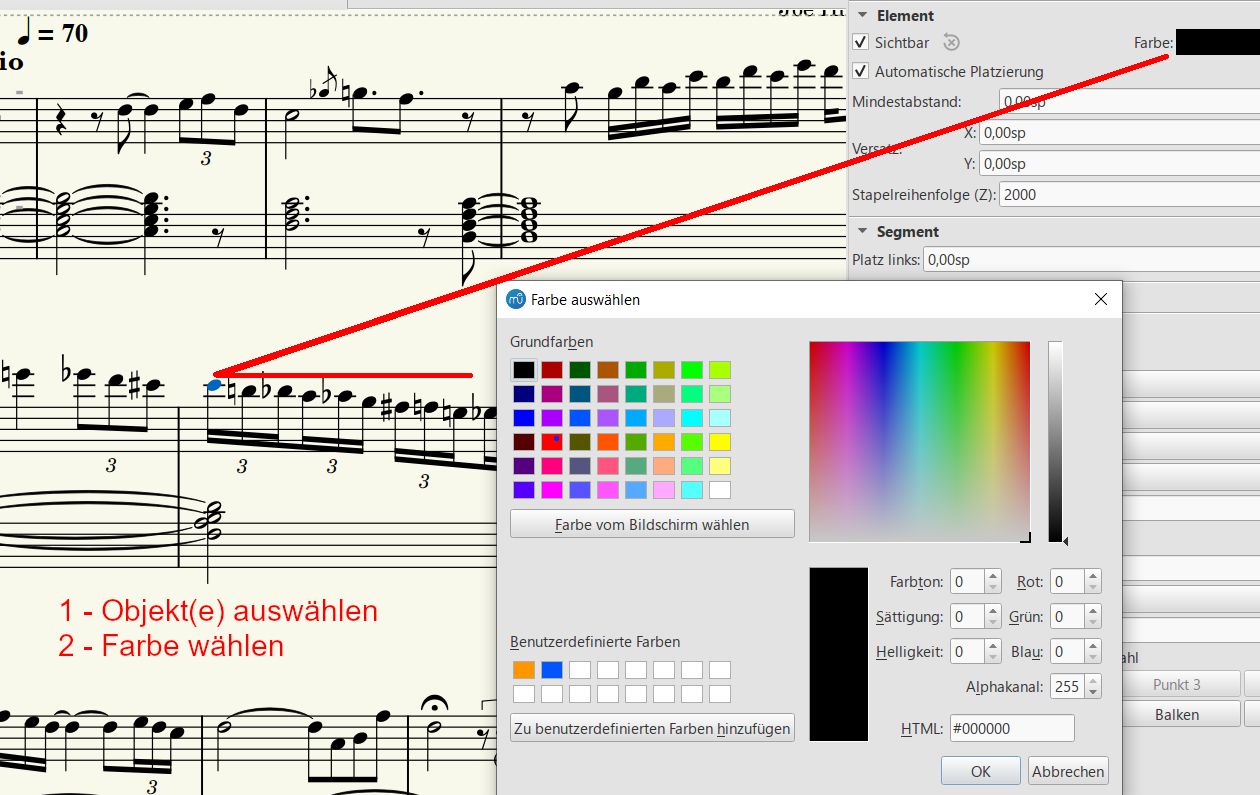Viewport: 1260px width, 795px height.
Task: Click the MuseScore logo in the dialog title
Action: click(x=516, y=299)
